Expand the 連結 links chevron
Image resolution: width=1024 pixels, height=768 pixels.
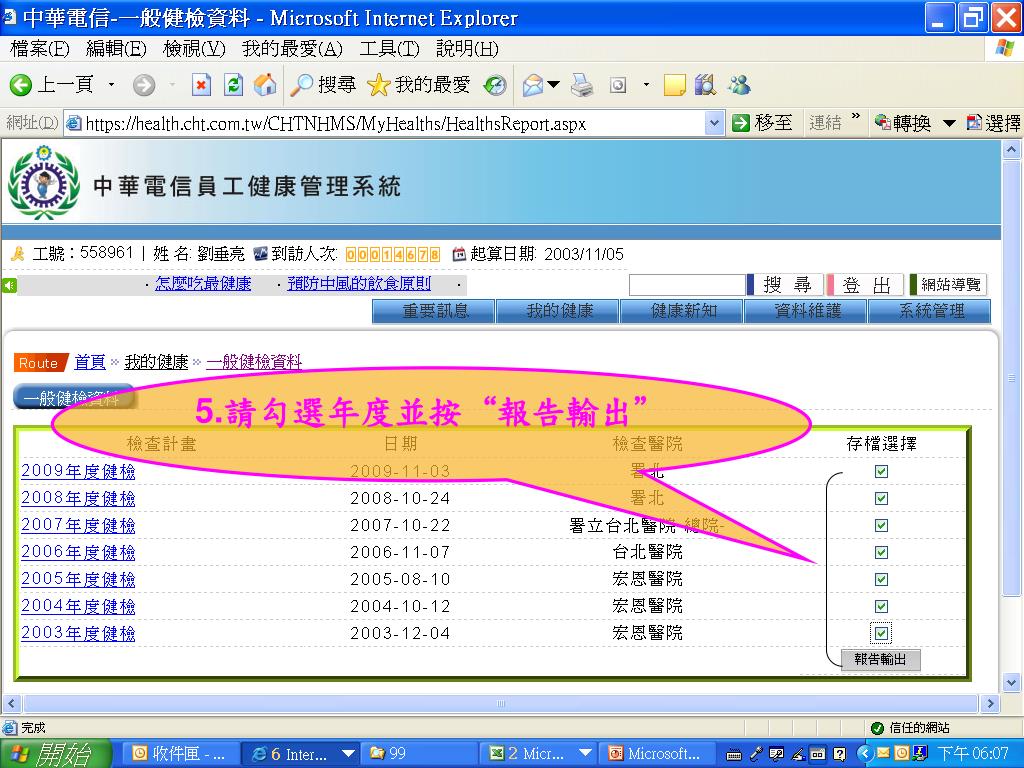(x=856, y=118)
